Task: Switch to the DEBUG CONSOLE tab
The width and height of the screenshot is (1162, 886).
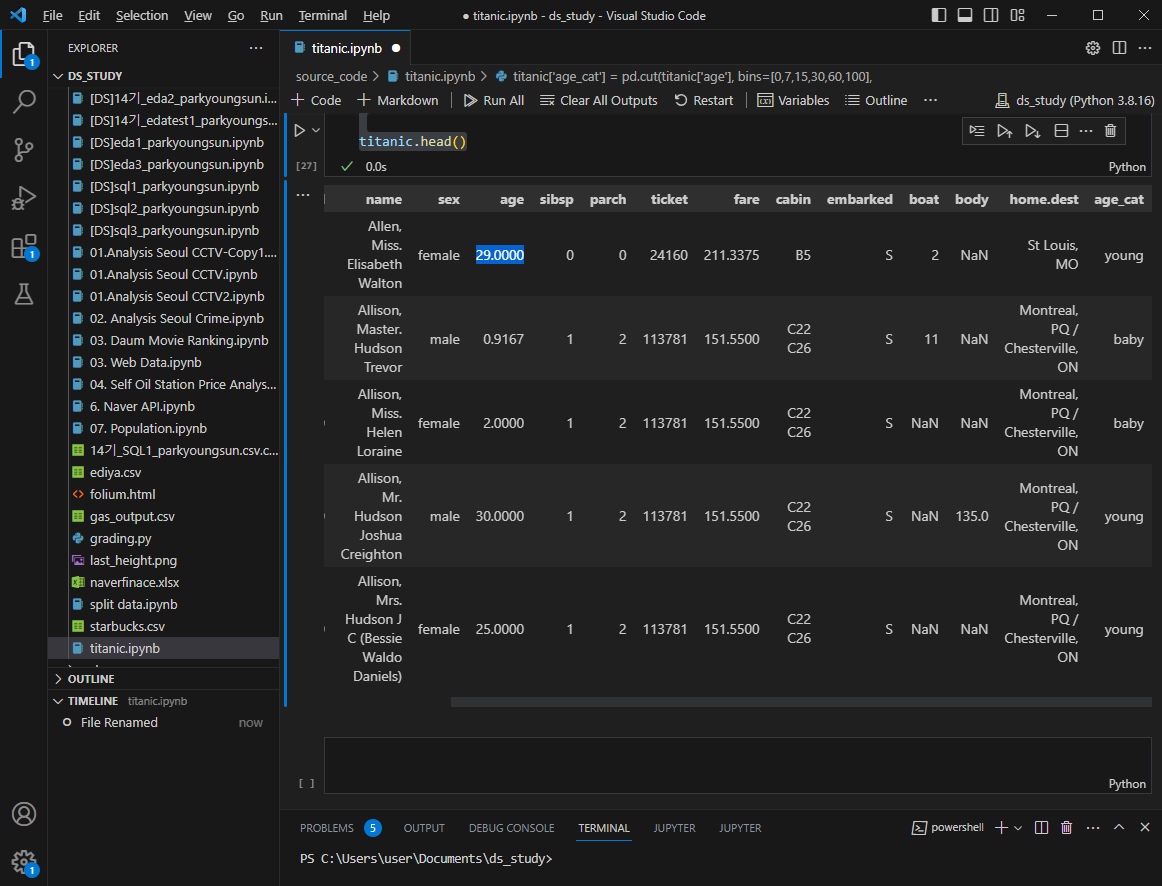Action: click(511, 827)
